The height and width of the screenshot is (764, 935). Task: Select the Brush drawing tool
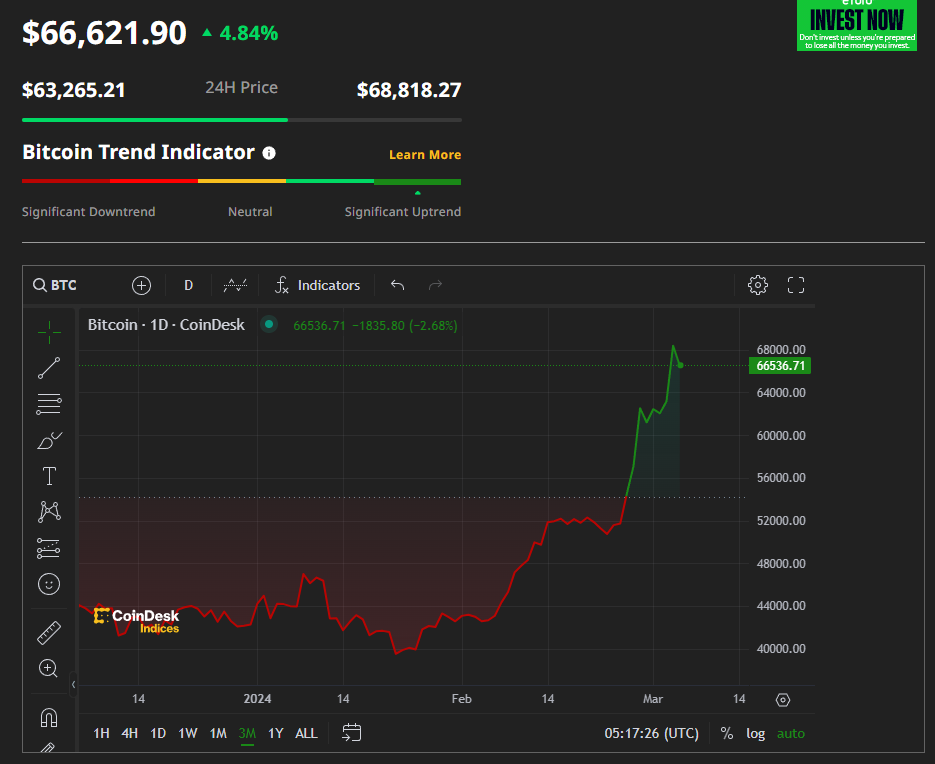(49, 440)
